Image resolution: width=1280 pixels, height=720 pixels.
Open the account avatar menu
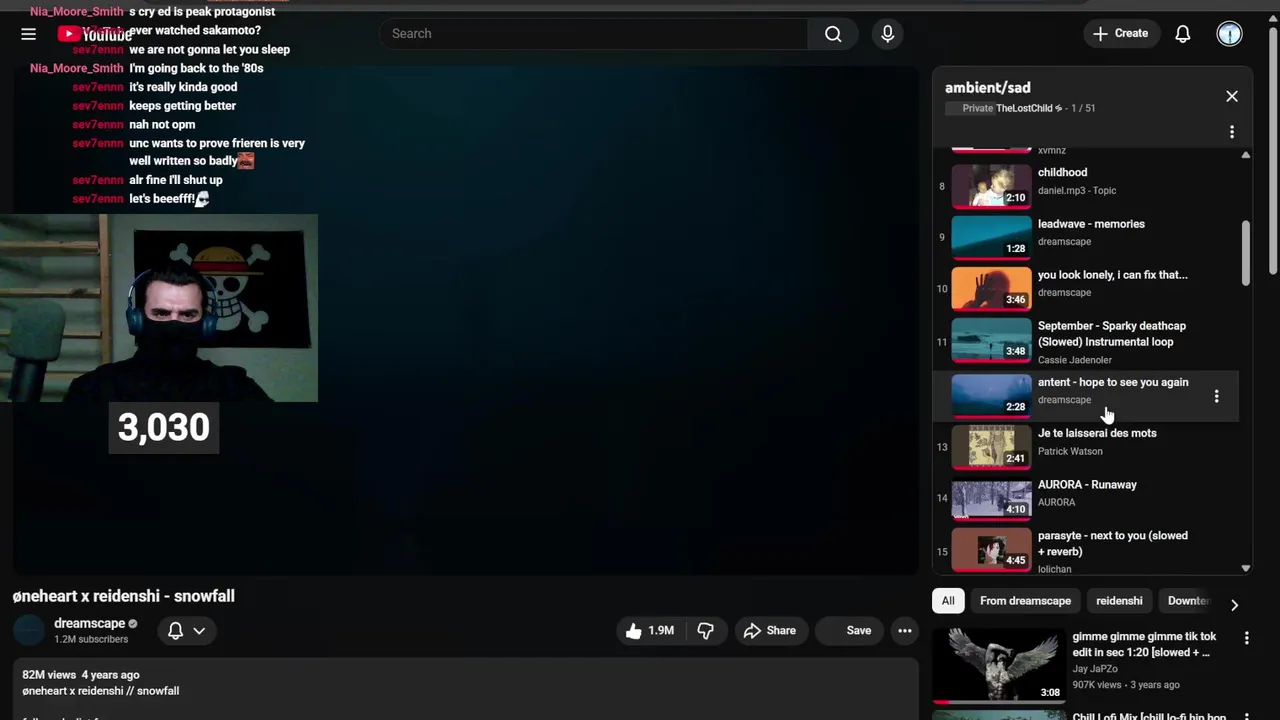1229,34
